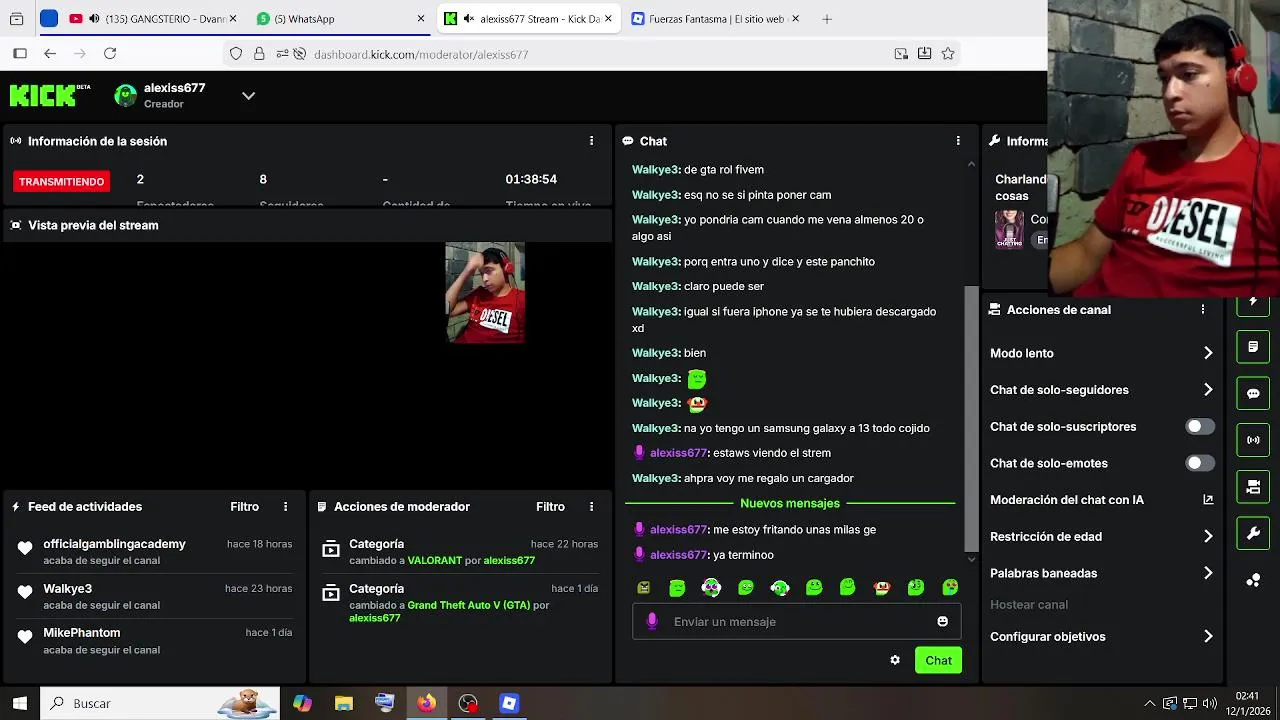Open the chat bubble sidebar icon
This screenshot has height=720, width=1280.
coord(1253,393)
